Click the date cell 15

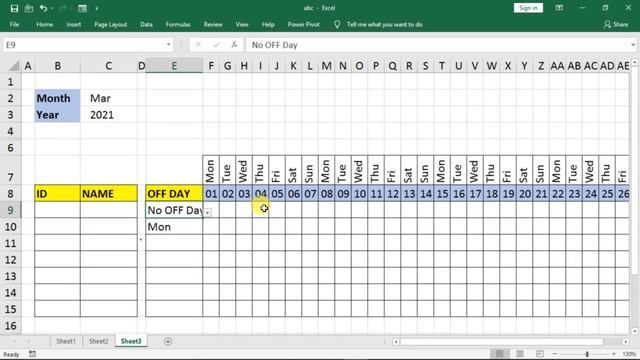pos(442,194)
